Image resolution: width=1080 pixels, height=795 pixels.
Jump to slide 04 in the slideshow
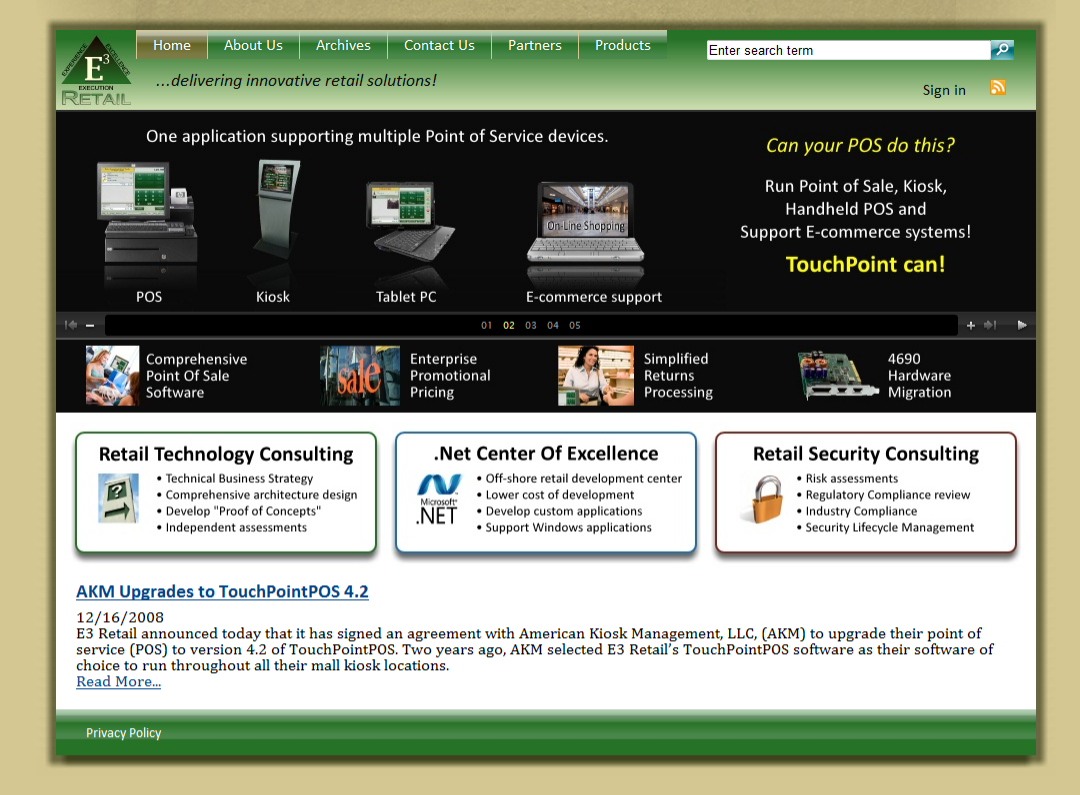(553, 325)
